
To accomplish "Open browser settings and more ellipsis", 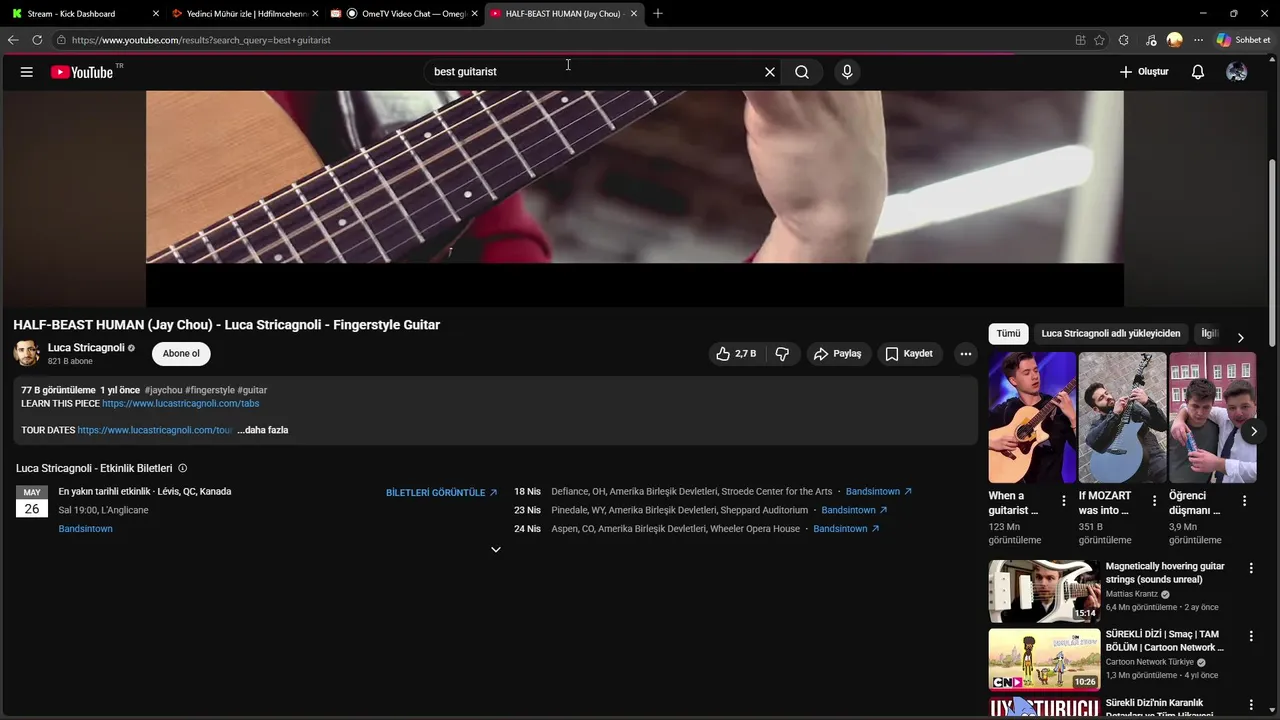I will click(1198, 40).
